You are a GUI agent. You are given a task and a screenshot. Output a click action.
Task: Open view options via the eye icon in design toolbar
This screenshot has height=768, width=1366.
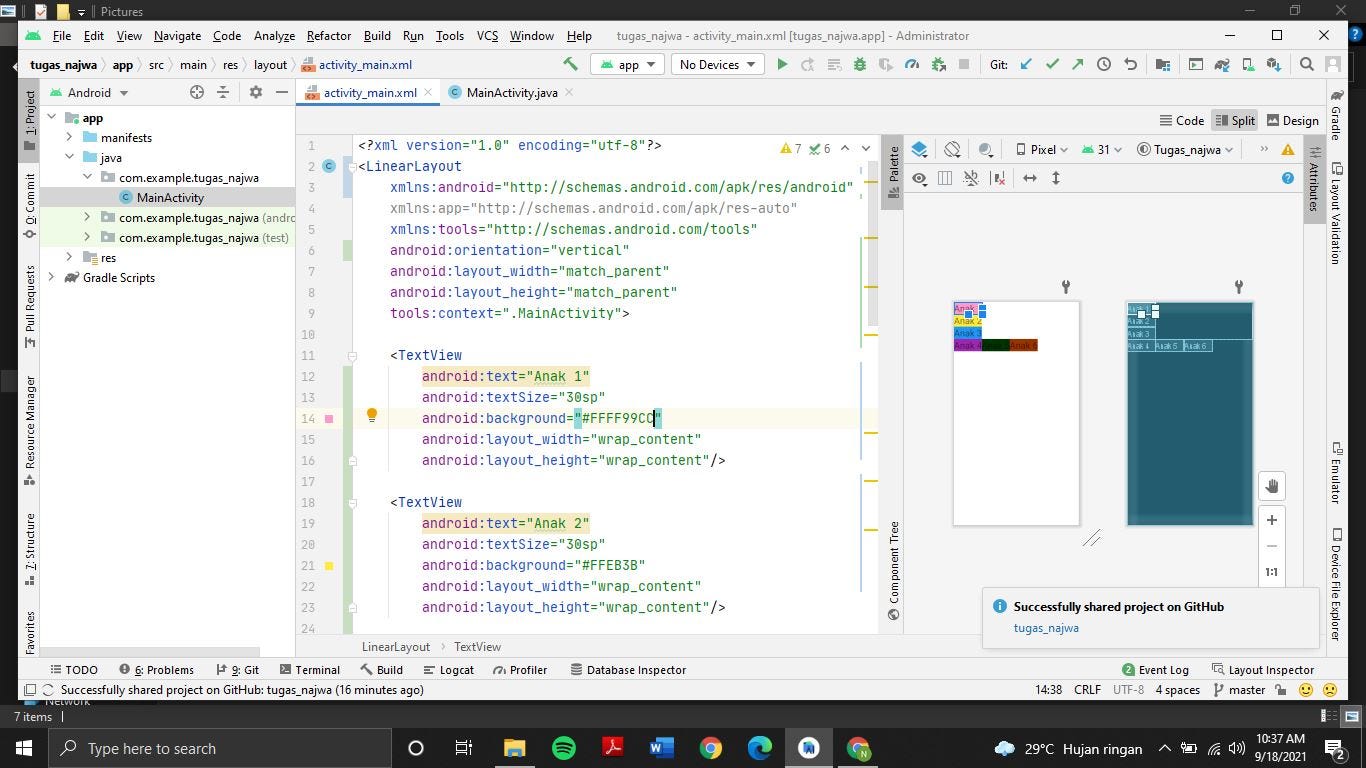[x=919, y=178]
